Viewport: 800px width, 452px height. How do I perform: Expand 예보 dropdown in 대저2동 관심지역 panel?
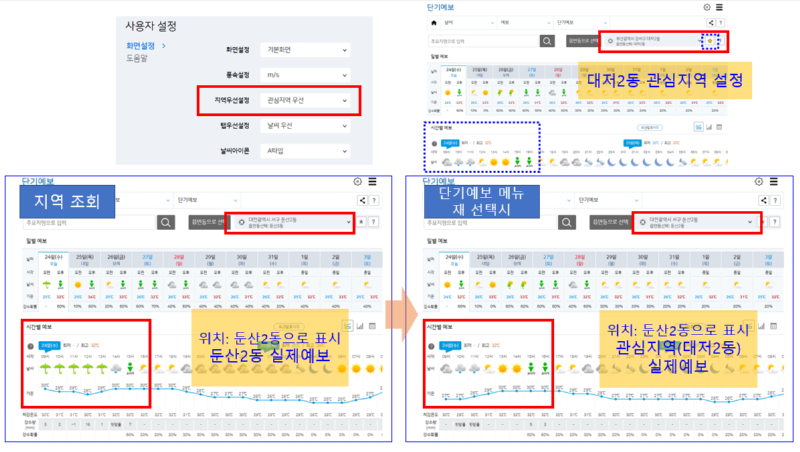coord(524,22)
